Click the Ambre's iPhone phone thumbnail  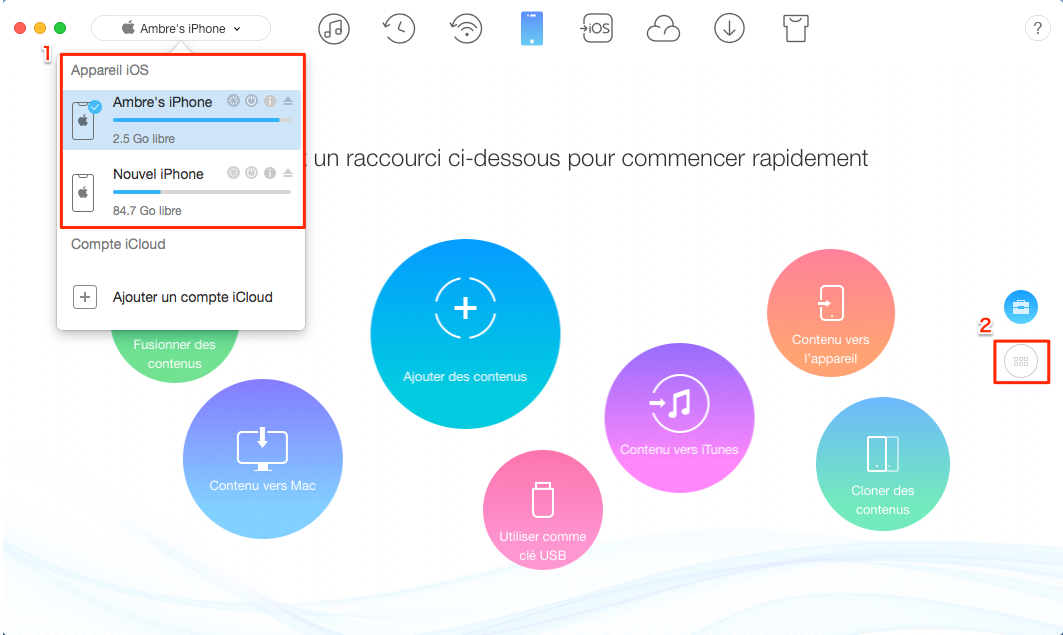(83, 121)
